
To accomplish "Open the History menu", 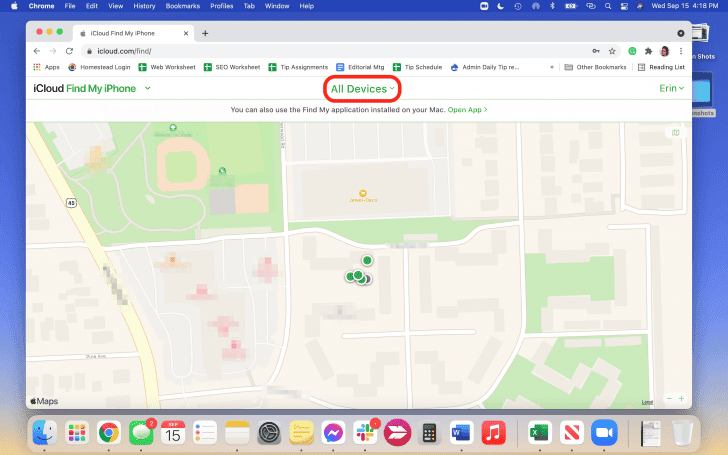I will [x=144, y=6].
